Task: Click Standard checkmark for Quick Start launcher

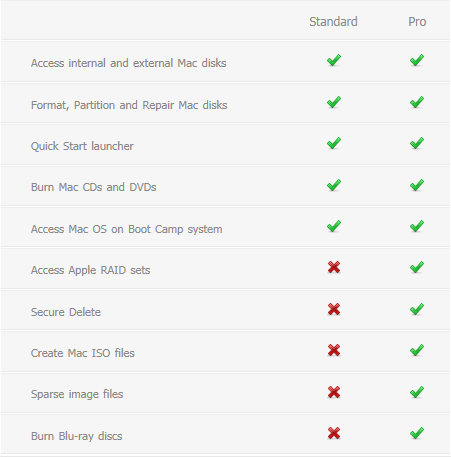Action: coord(334,143)
